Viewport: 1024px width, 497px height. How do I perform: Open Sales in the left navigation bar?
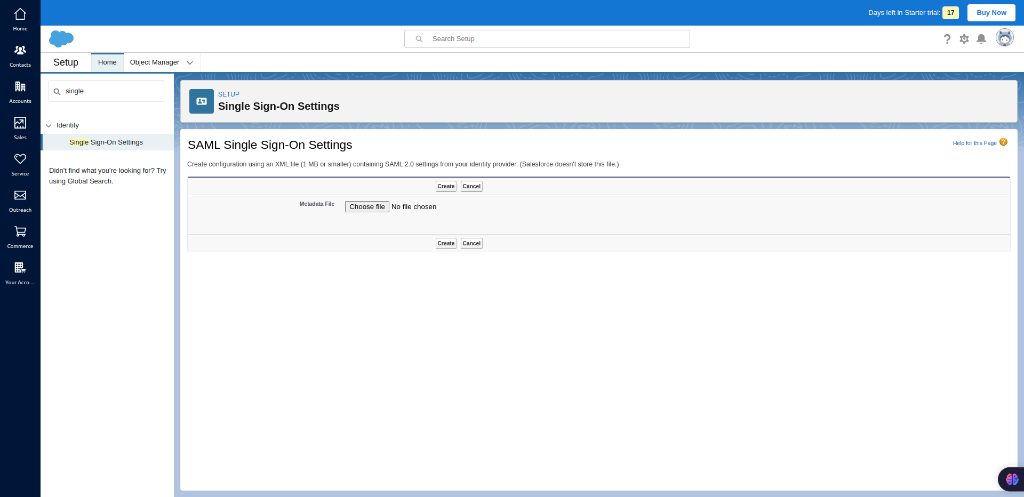(20, 128)
